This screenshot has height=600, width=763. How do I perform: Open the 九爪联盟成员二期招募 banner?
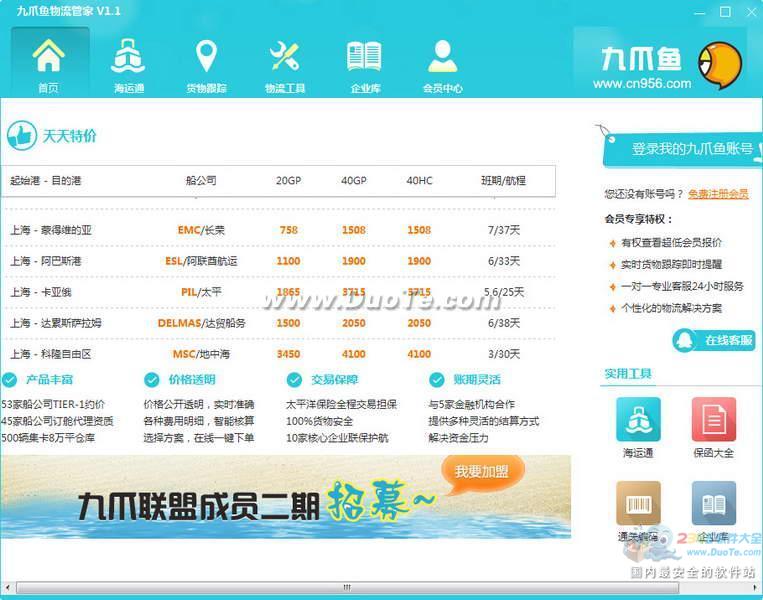point(286,497)
